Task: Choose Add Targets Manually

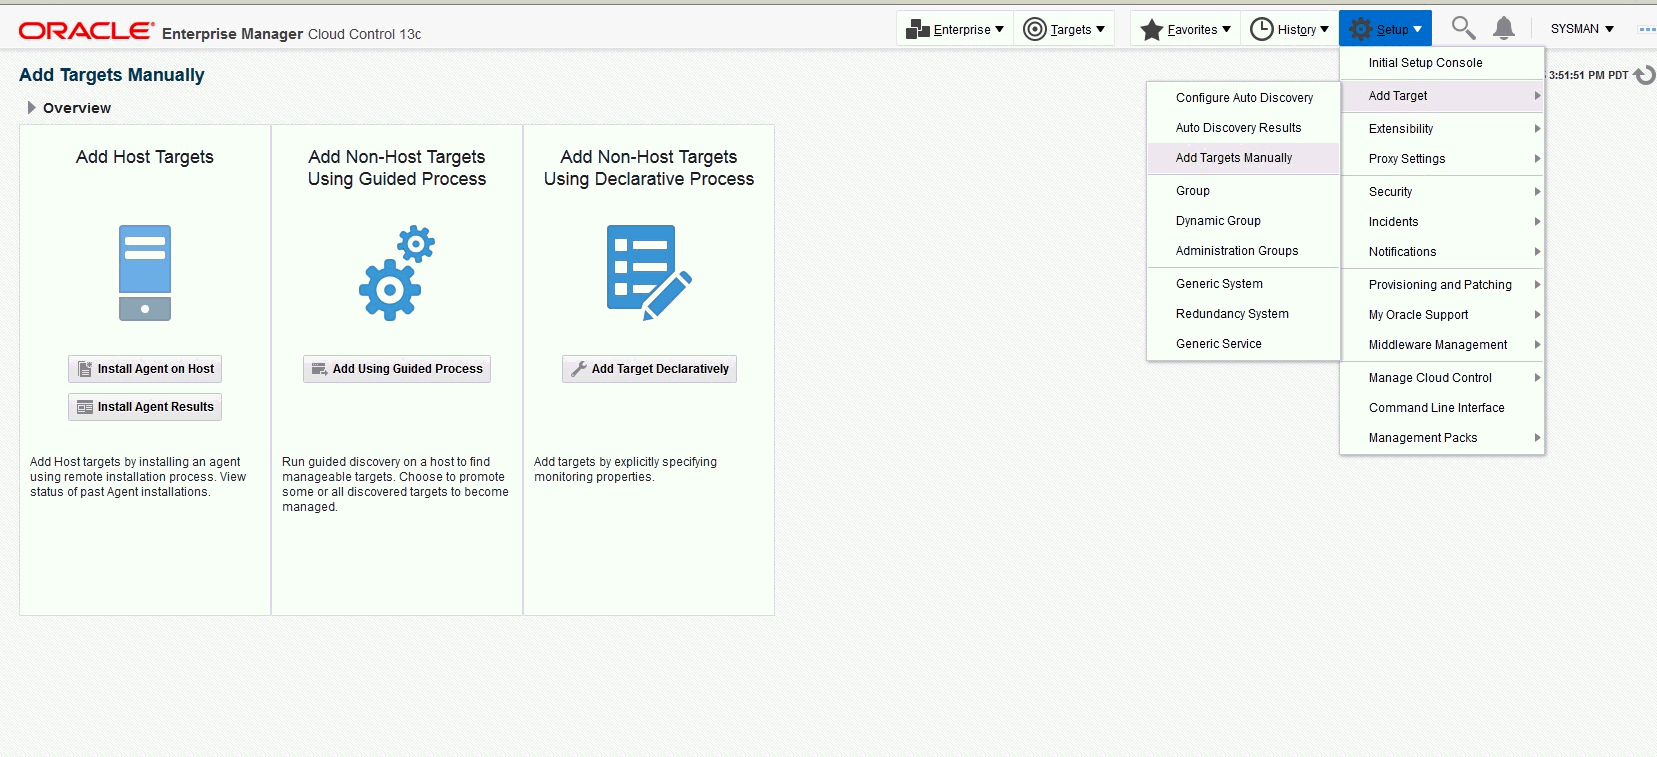Action: click(1243, 158)
